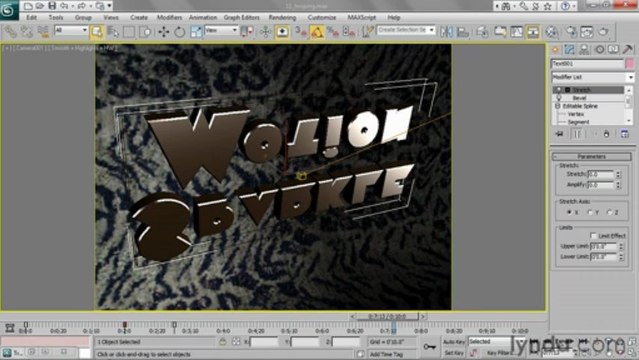Expand the Modifier List dropdown

click(593, 77)
